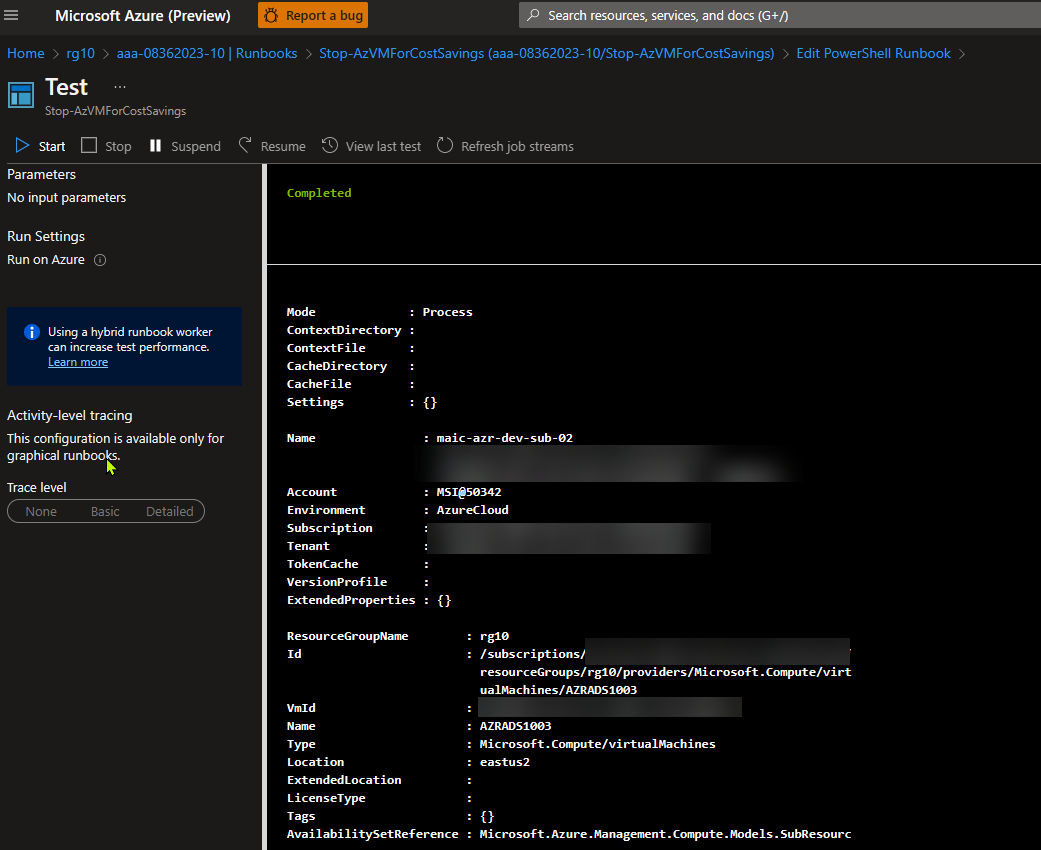This screenshot has width=1041, height=850.
Task: Click the chevron after Edit PowerShell Runbook
Action: pyautogui.click(x=962, y=54)
